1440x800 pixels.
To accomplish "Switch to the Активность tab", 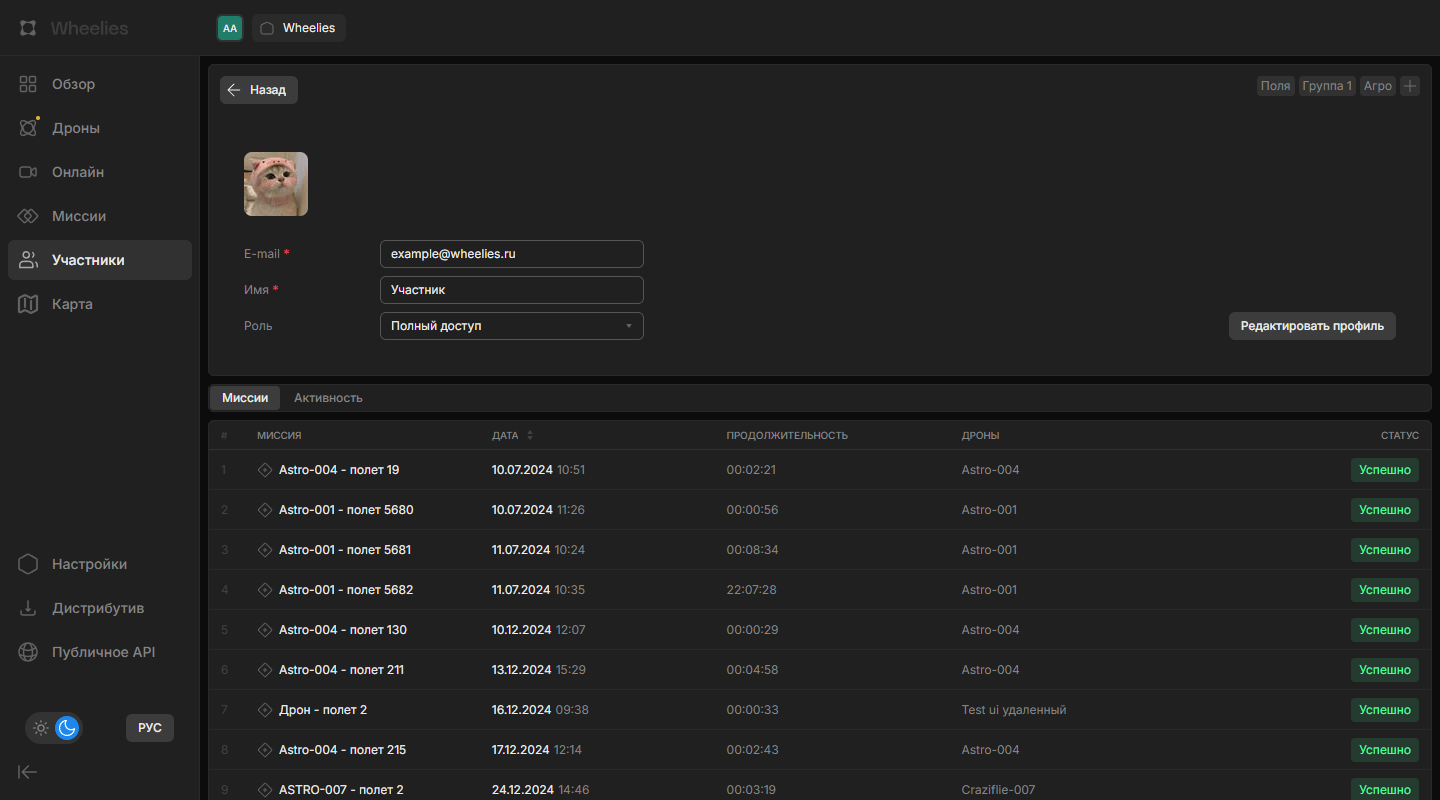I will [328, 398].
